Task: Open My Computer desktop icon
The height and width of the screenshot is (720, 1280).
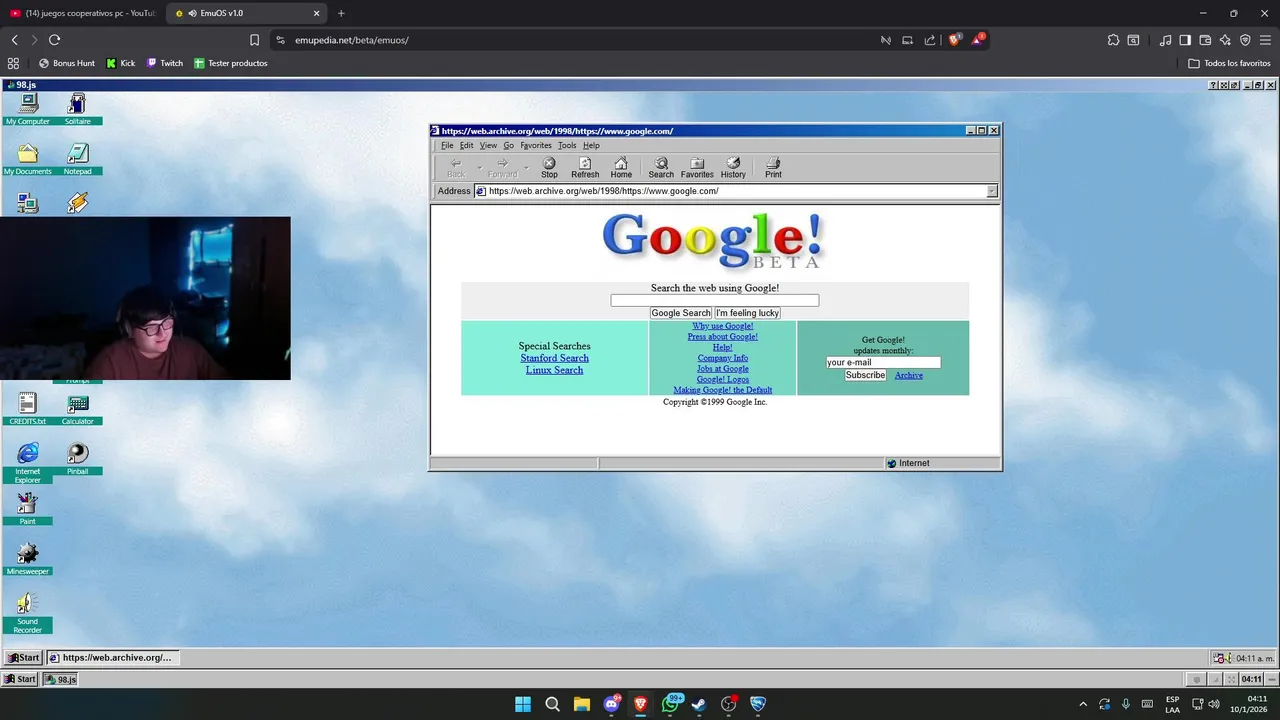Action: (27, 109)
